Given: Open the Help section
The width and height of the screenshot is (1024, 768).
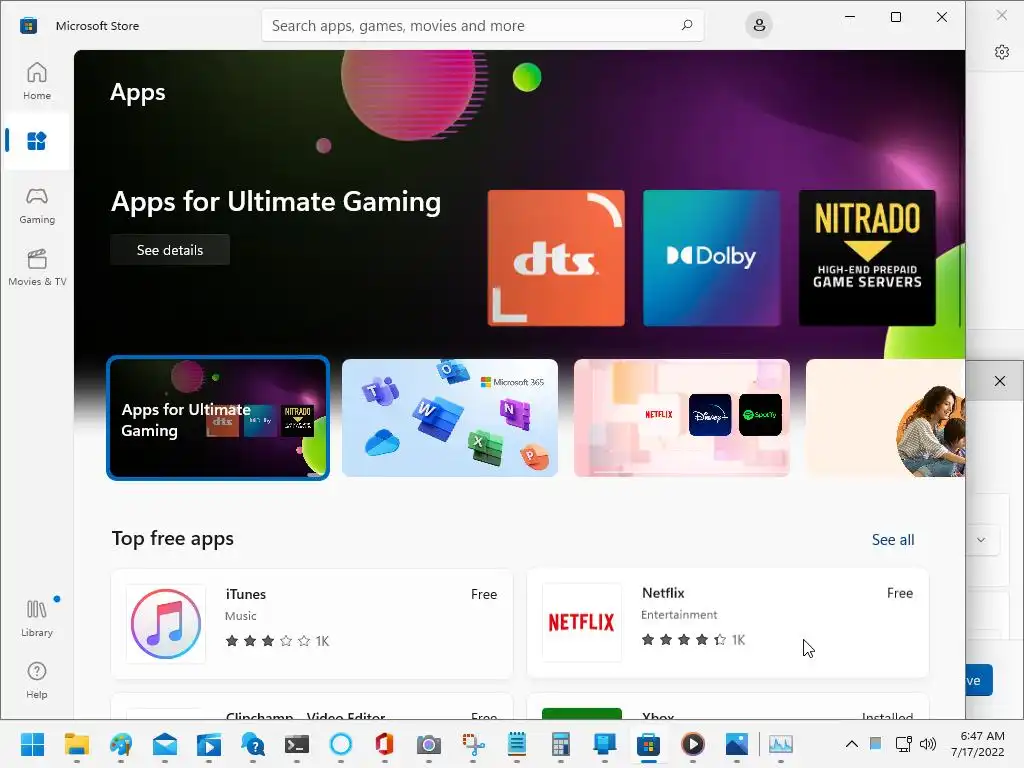Looking at the screenshot, I should tap(37, 680).
